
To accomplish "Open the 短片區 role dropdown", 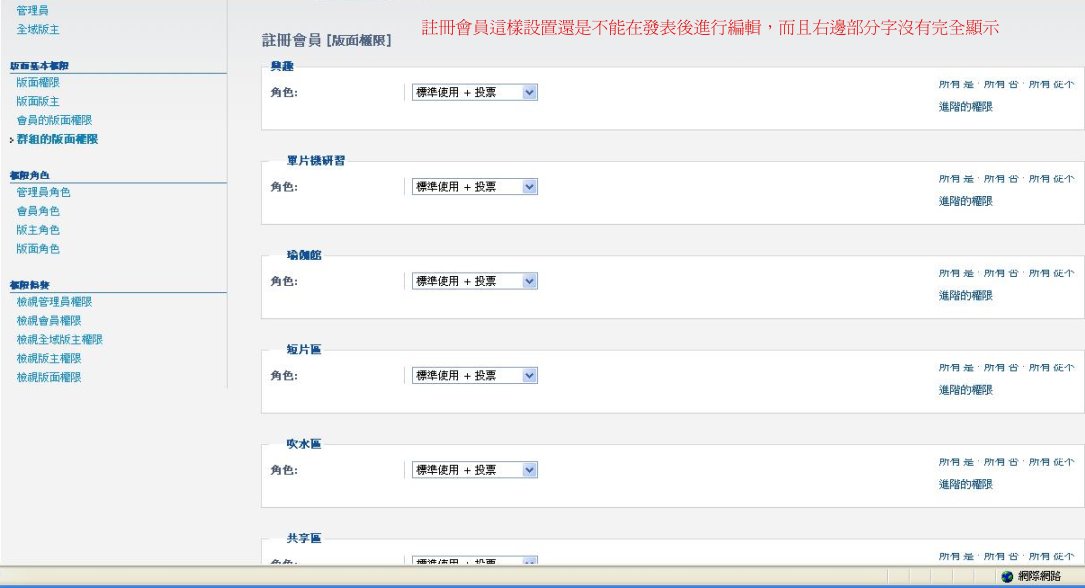I will click(x=529, y=376).
